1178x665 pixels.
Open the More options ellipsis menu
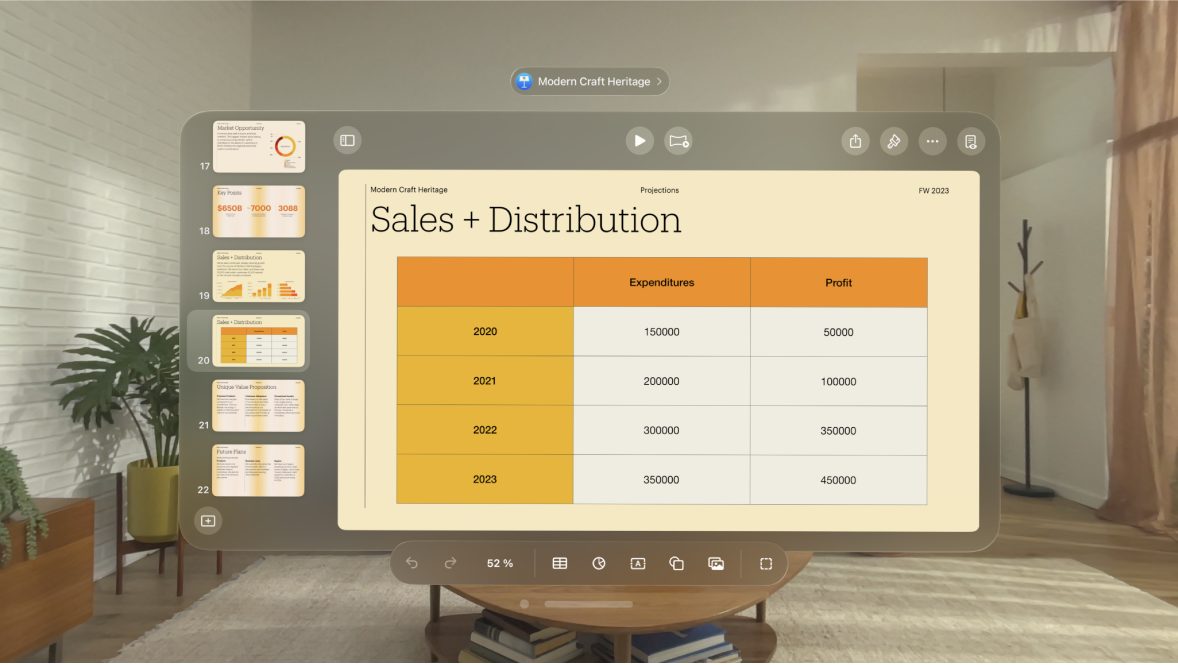[x=932, y=141]
